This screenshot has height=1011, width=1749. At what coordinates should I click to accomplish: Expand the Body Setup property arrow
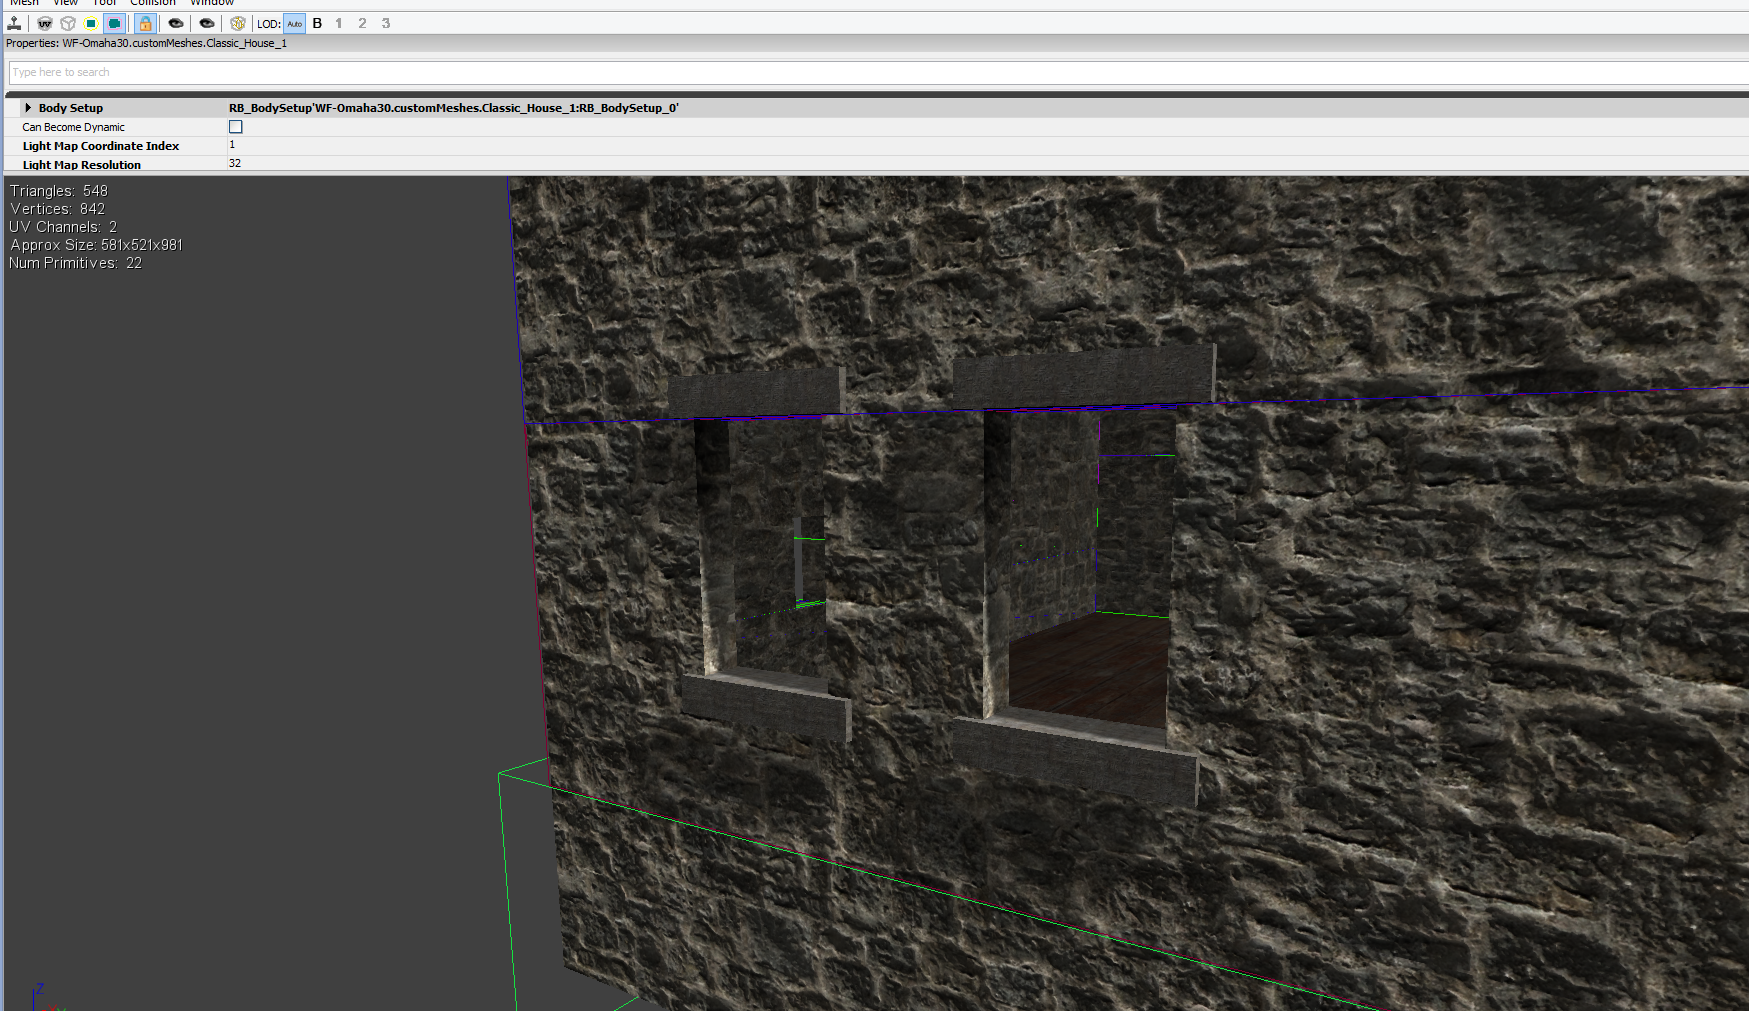pos(28,108)
